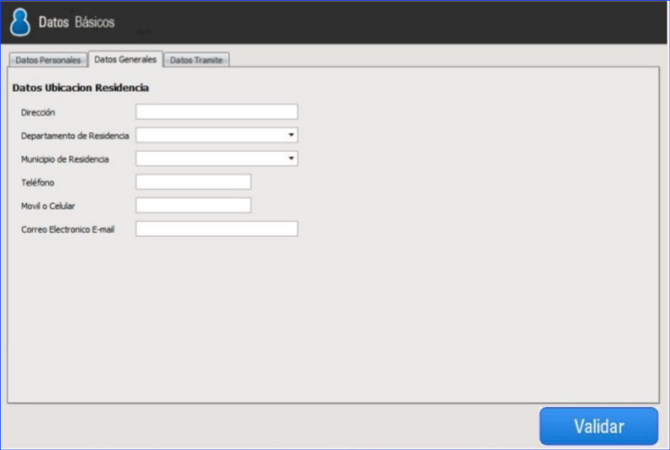Click the Datos Básicos header title
The width and height of the screenshot is (670, 450).
tap(76, 22)
